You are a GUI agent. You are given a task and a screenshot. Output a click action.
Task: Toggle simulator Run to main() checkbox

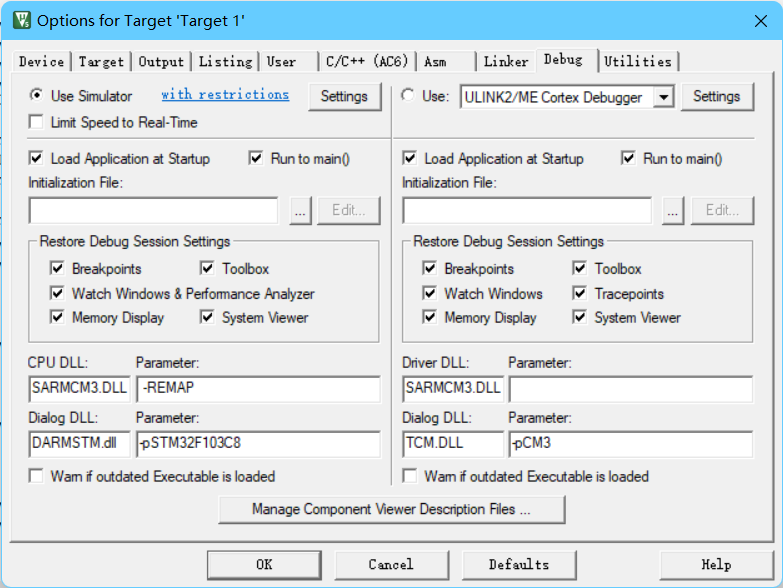click(x=256, y=159)
